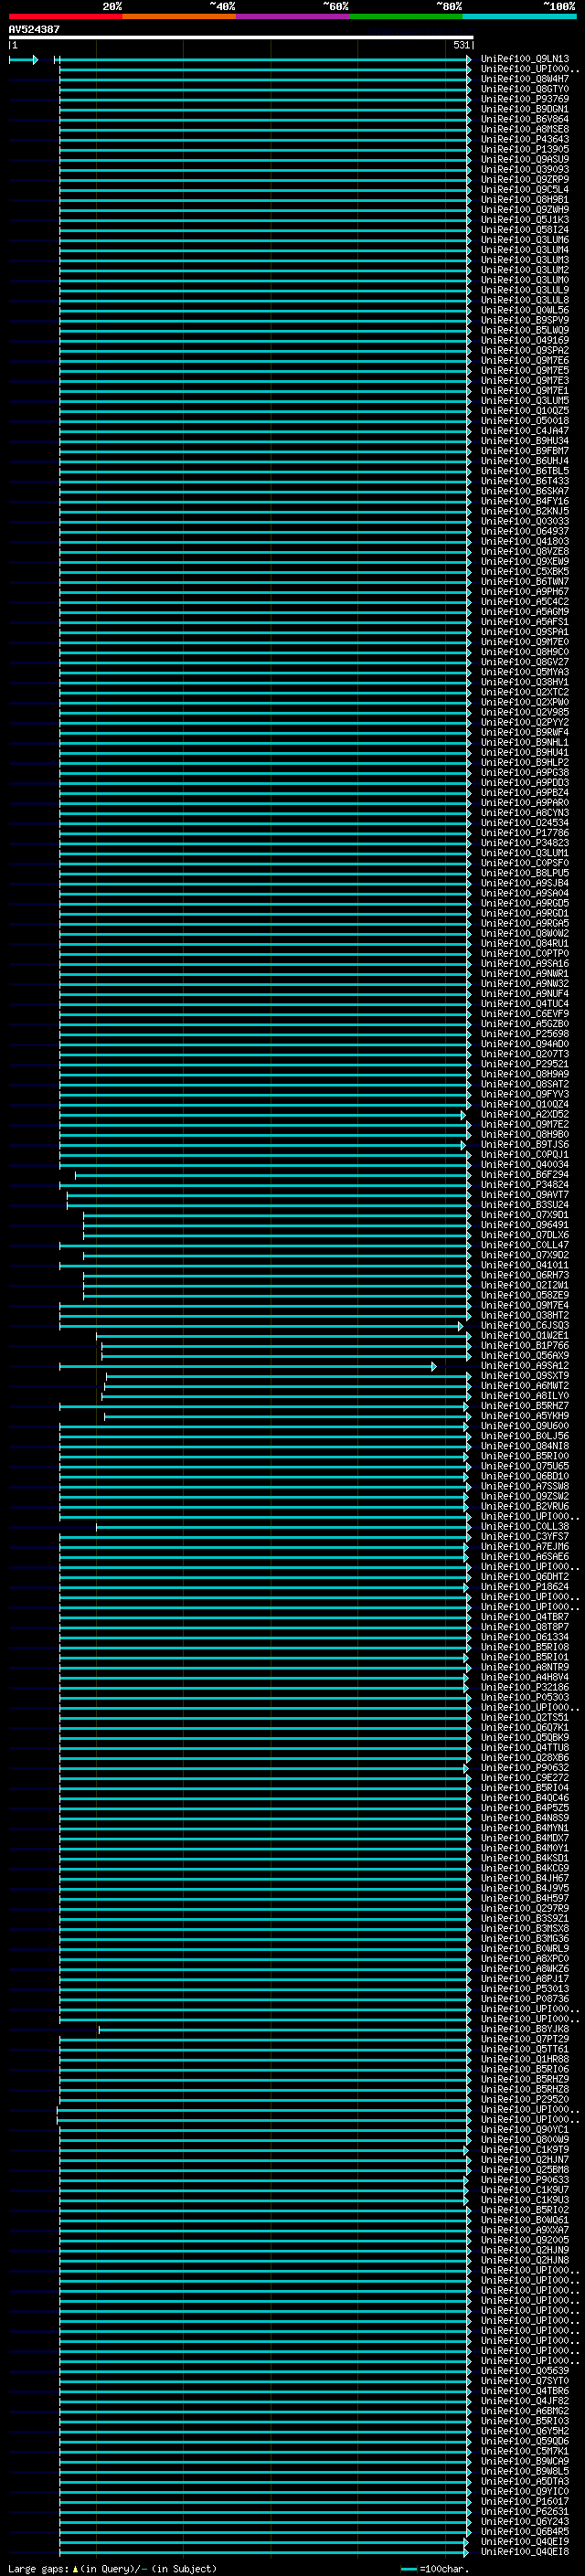
Task: Click the white query sequence ruler bar
Action: click(x=241, y=38)
